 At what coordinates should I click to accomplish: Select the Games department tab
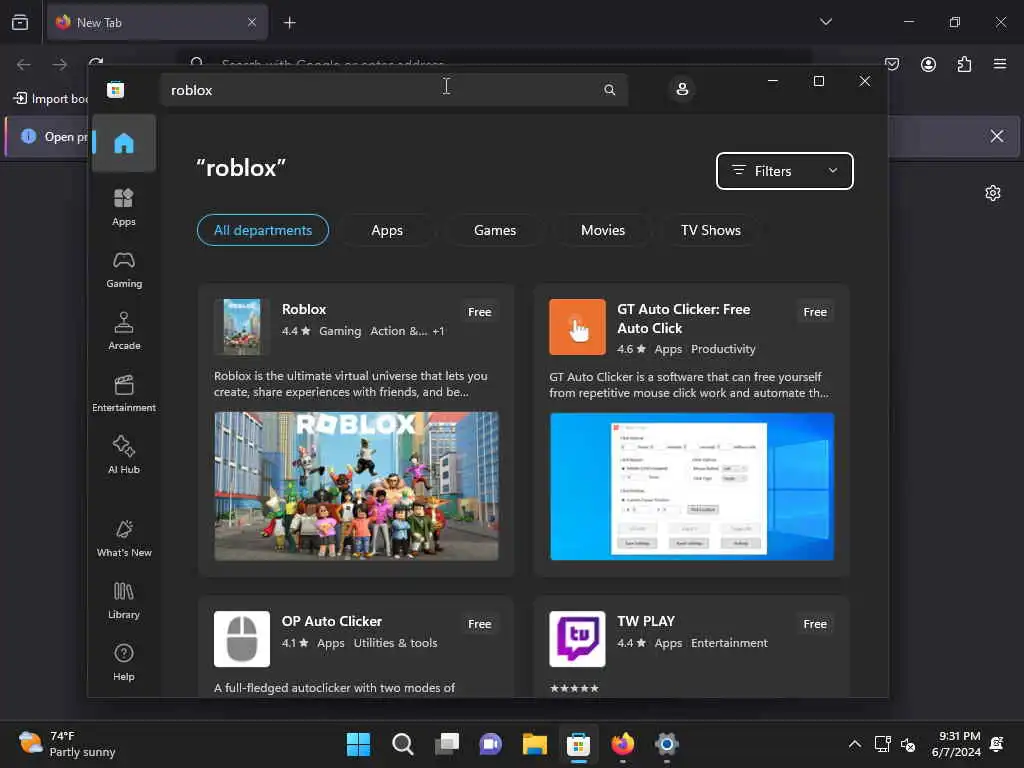point(494,231)
